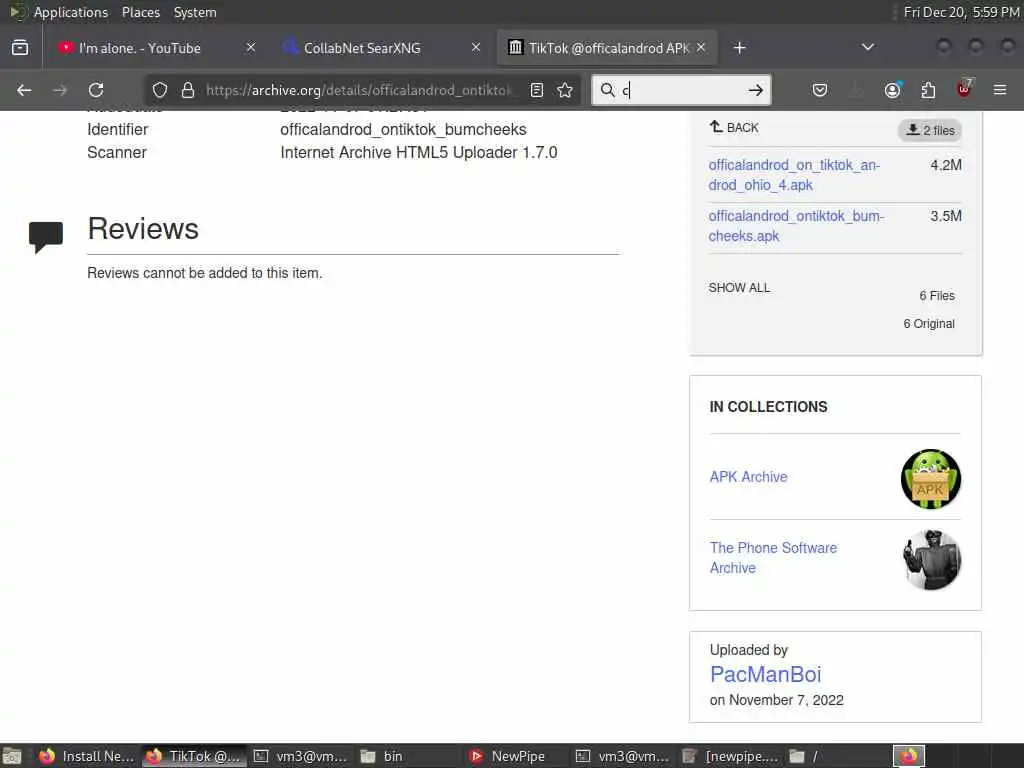Screen dimensions: 1024x768
Task: Toggle reader view icon in address bar
Action: pyautogui.click(x=537, y=90)
